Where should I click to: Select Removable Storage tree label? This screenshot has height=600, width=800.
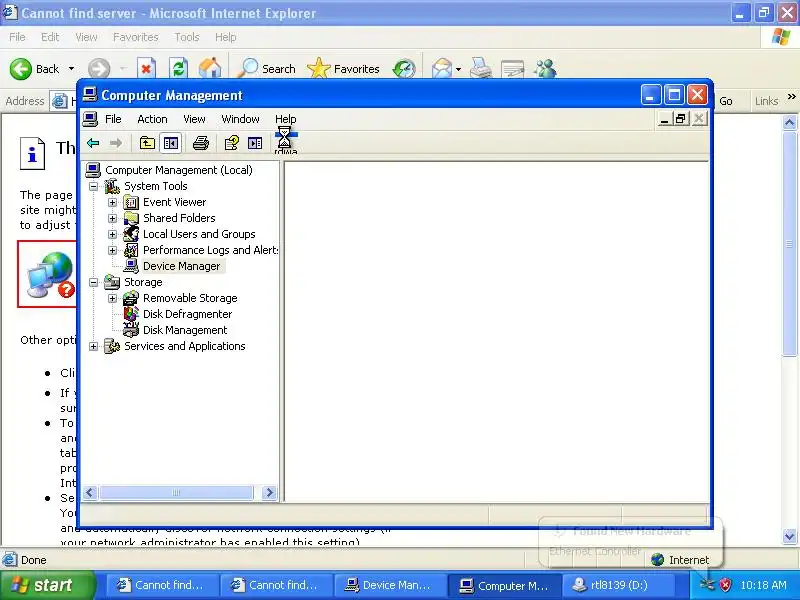[190, 298]
